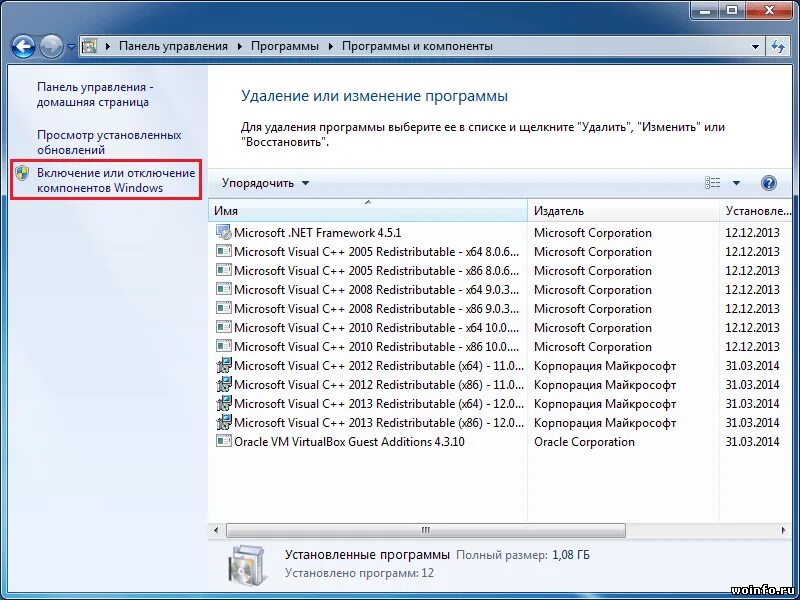Click icon of Visual C++ 2010 x86 entry
Image resolution: width=800 pixels, height=600 pixels.
pos(223,346)
